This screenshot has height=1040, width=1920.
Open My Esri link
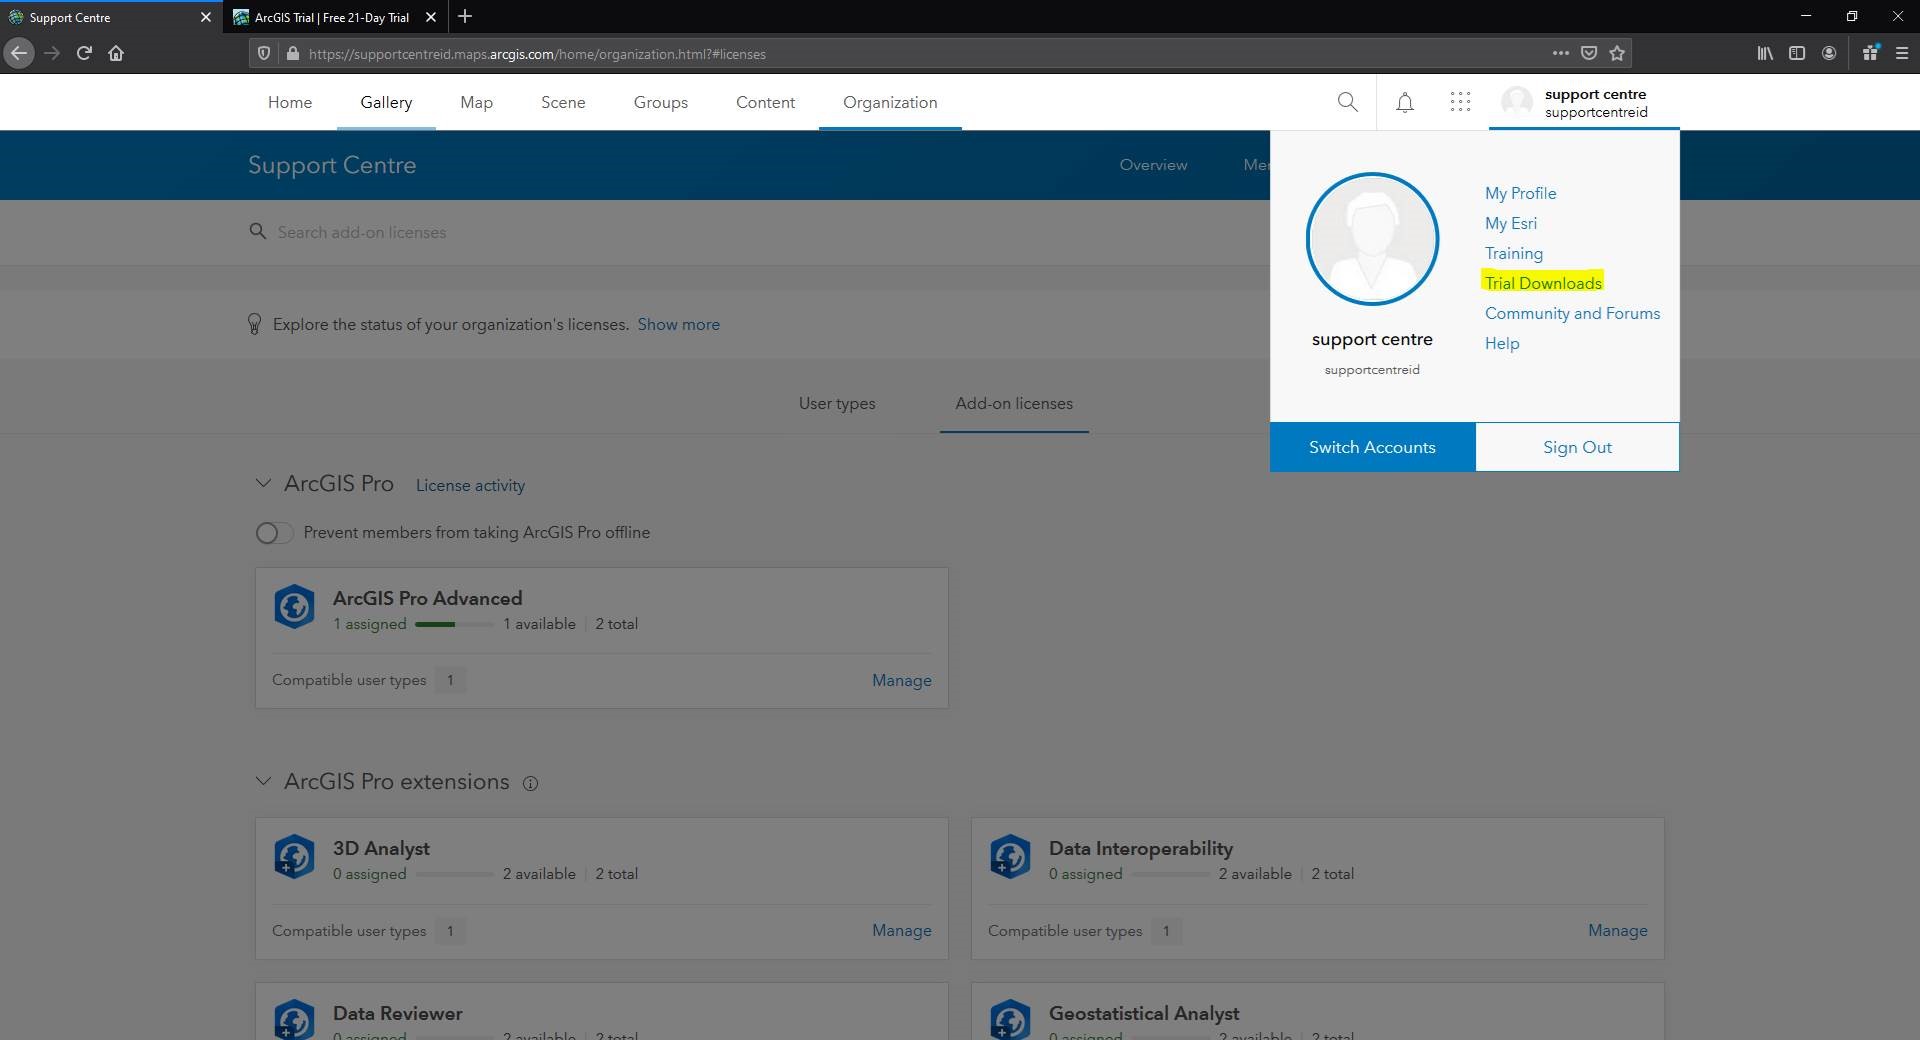pos(1511,223)
